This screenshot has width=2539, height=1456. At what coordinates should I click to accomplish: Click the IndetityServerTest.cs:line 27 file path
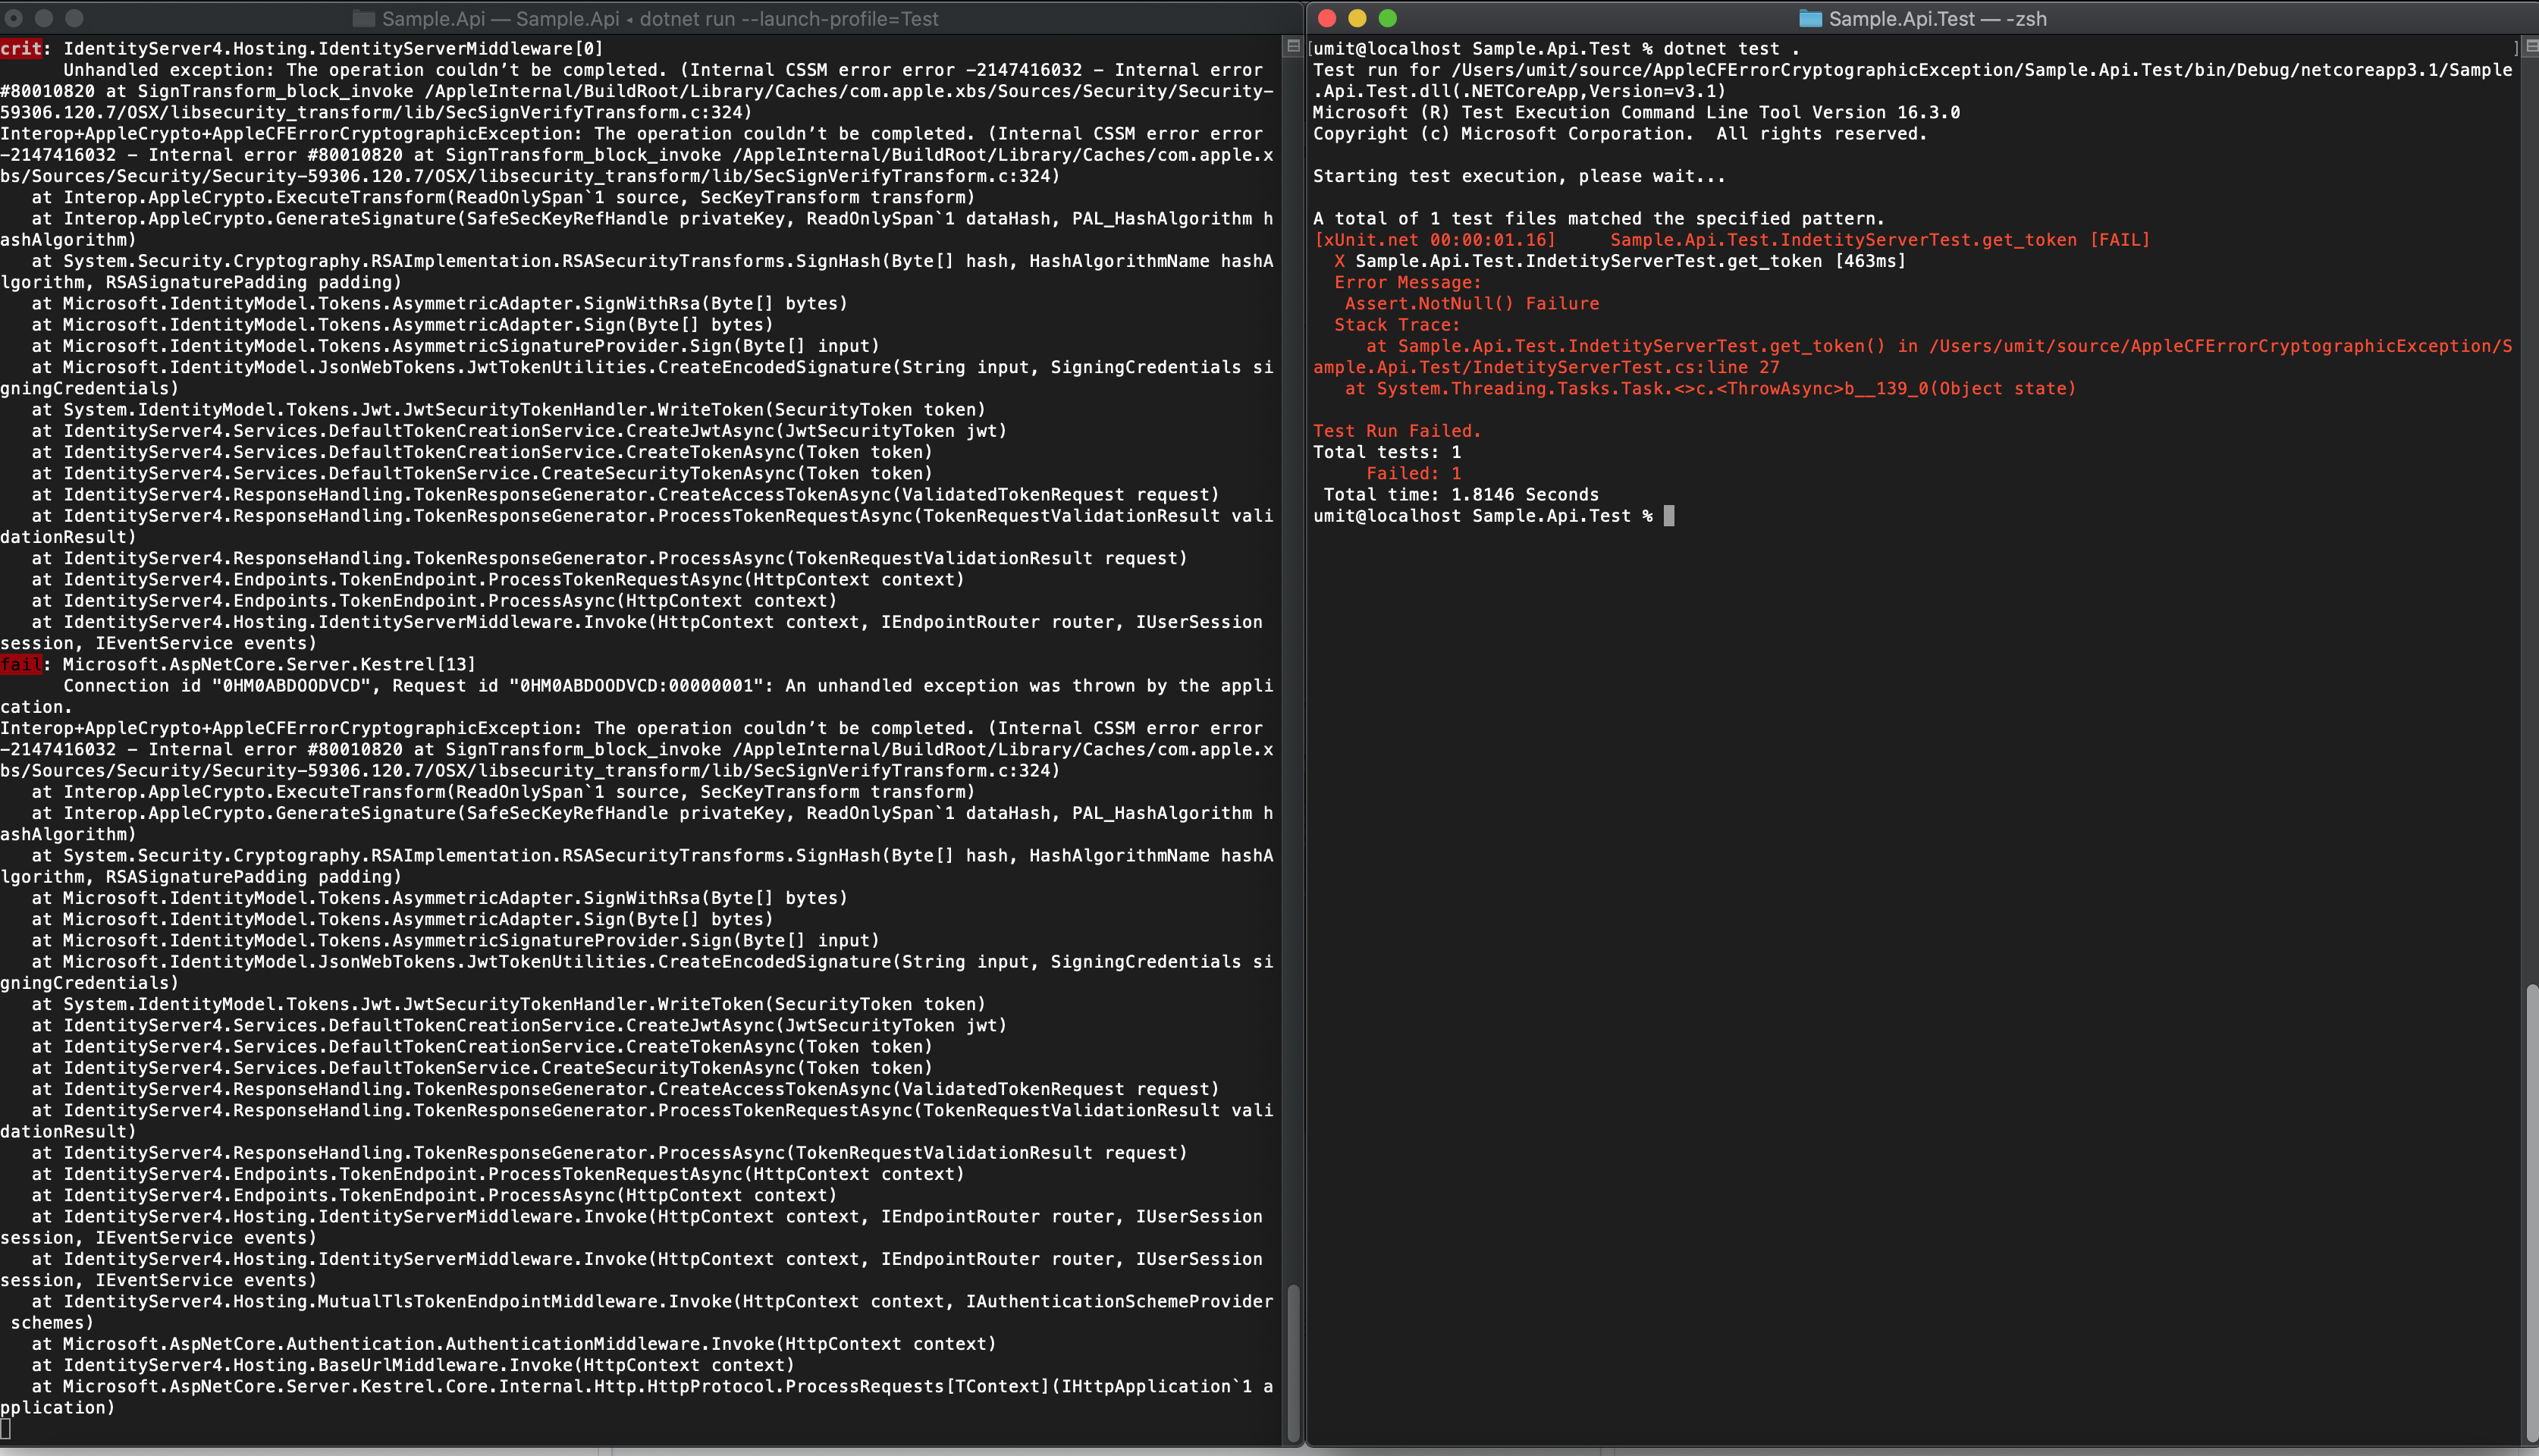tap(1625, 367)
